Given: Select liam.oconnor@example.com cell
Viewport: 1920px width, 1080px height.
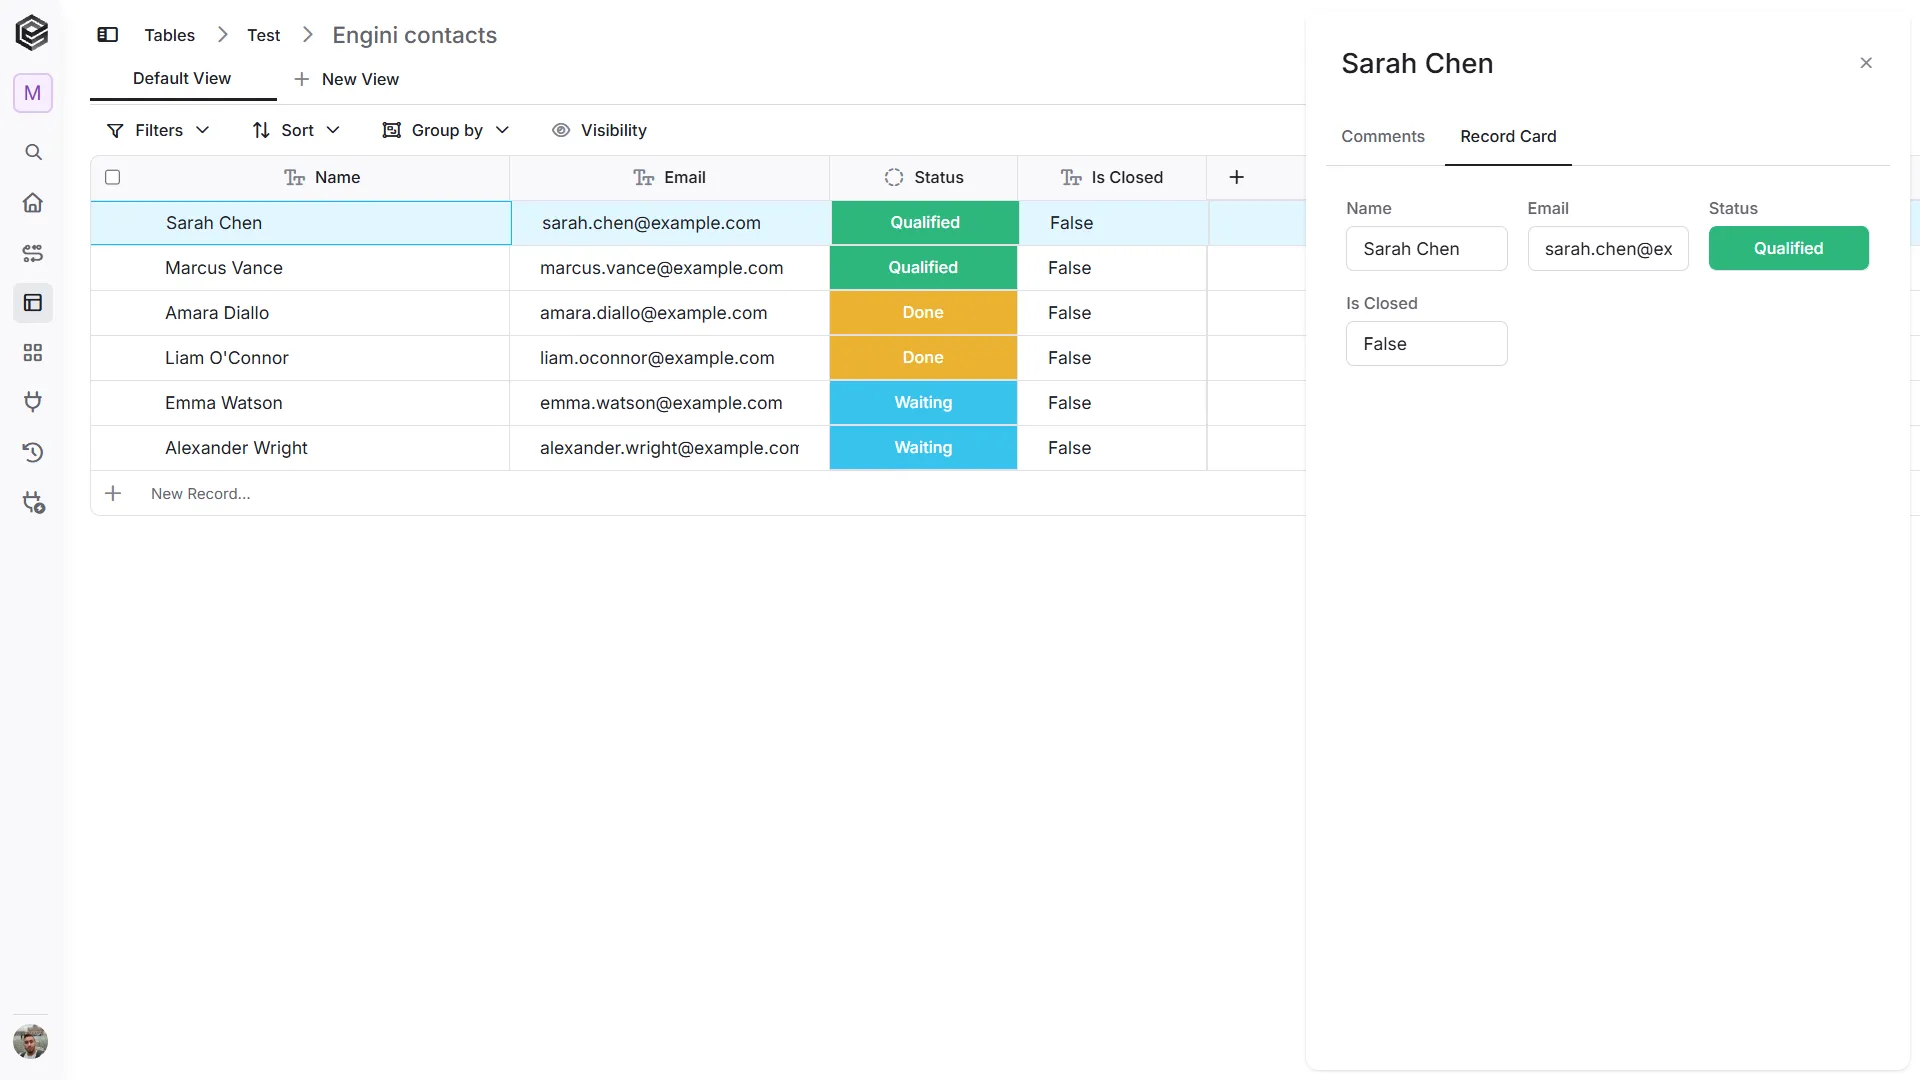Looking at the screenshot, I should (669, 358).
